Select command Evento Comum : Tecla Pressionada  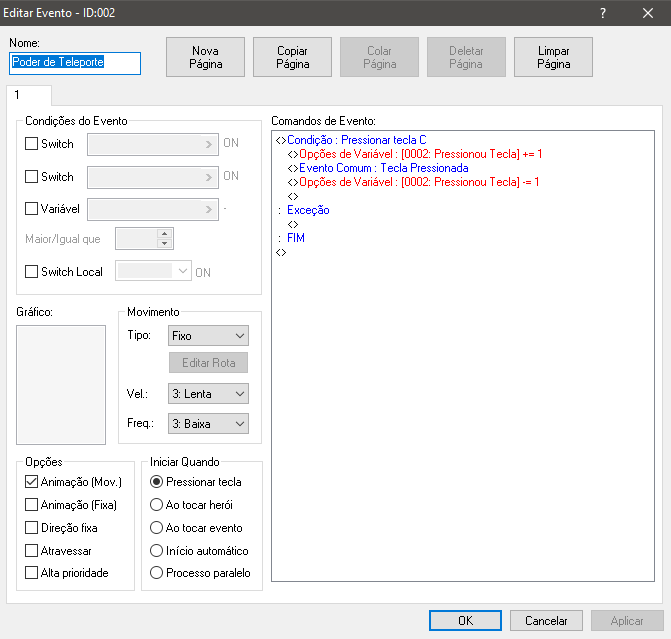point(378,168)
